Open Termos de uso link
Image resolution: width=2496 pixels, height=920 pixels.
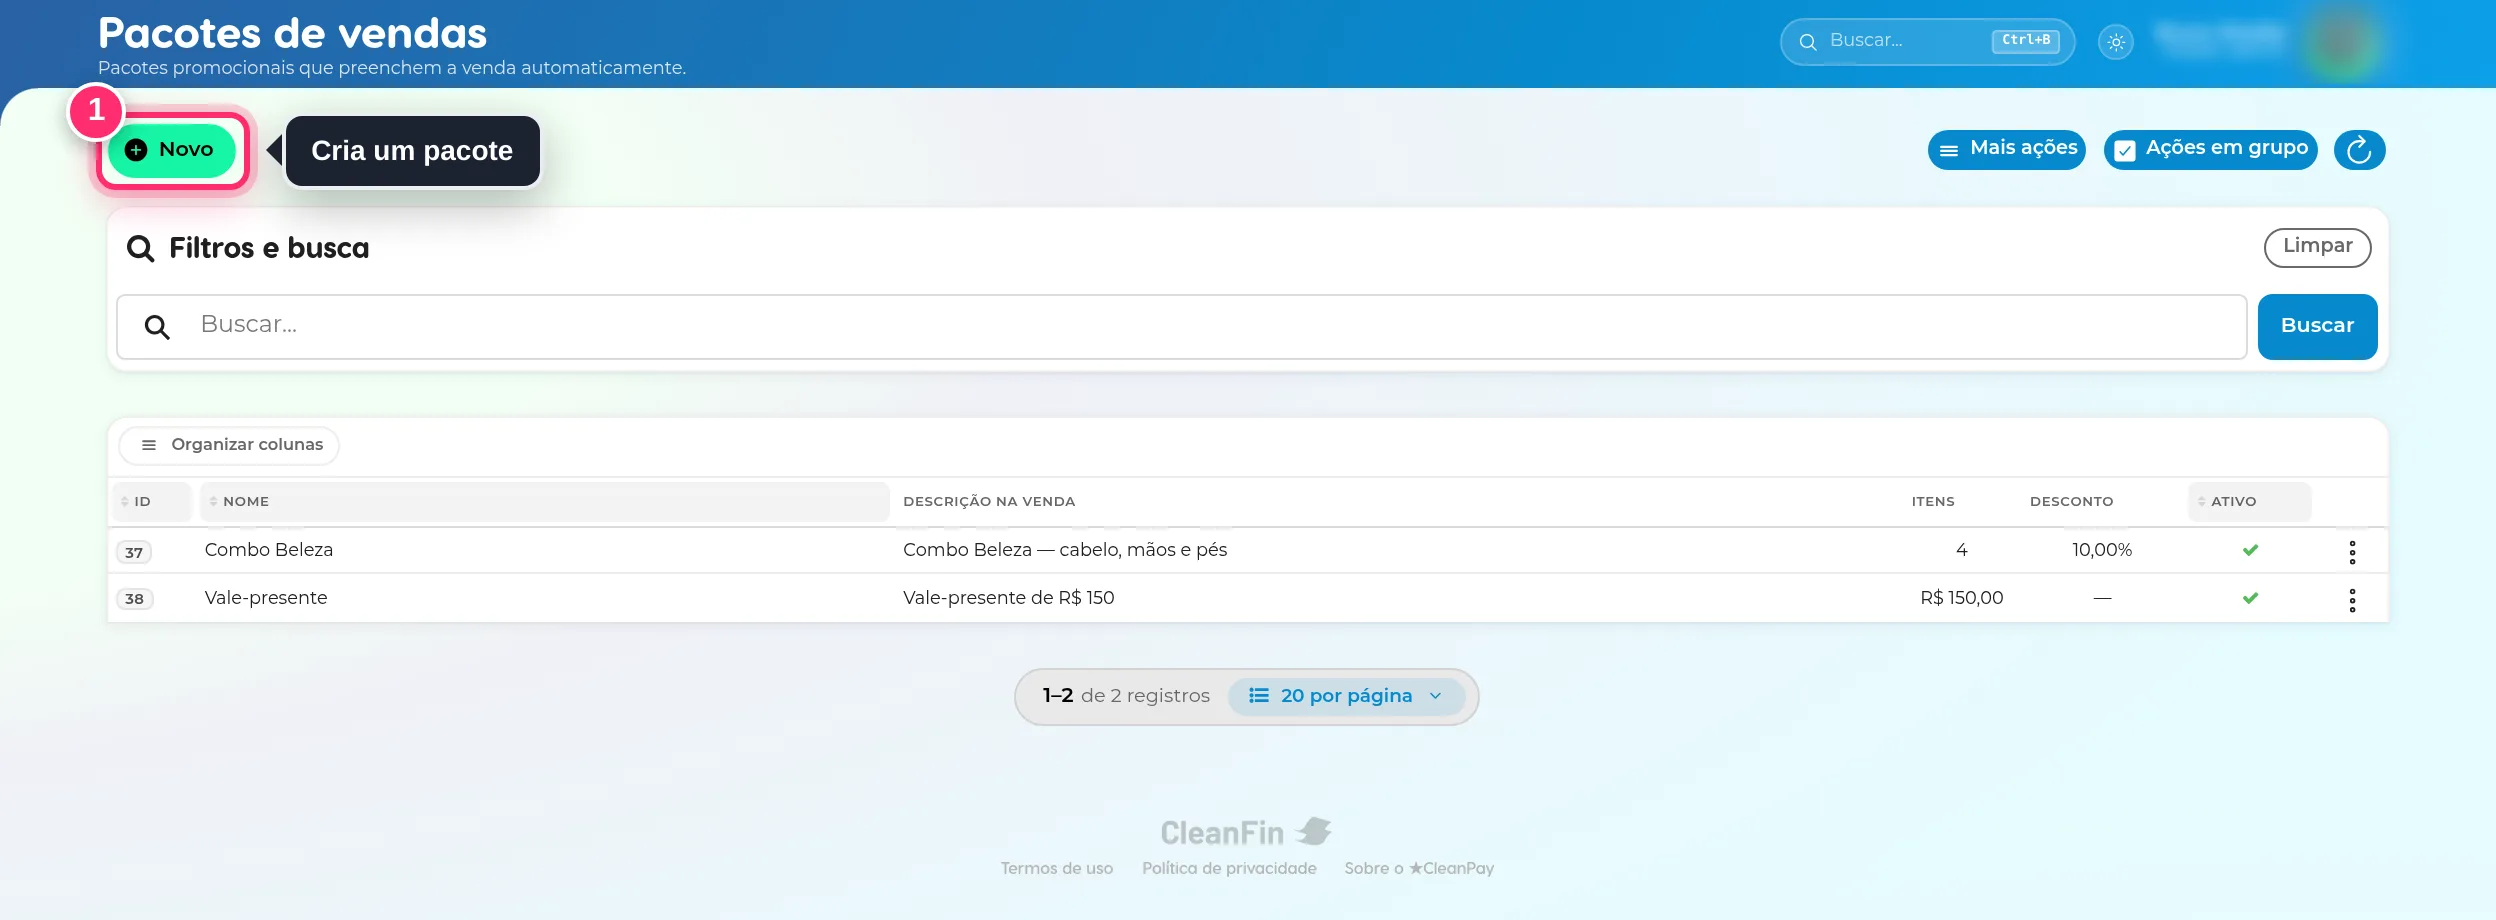[x=1056, y=868]
